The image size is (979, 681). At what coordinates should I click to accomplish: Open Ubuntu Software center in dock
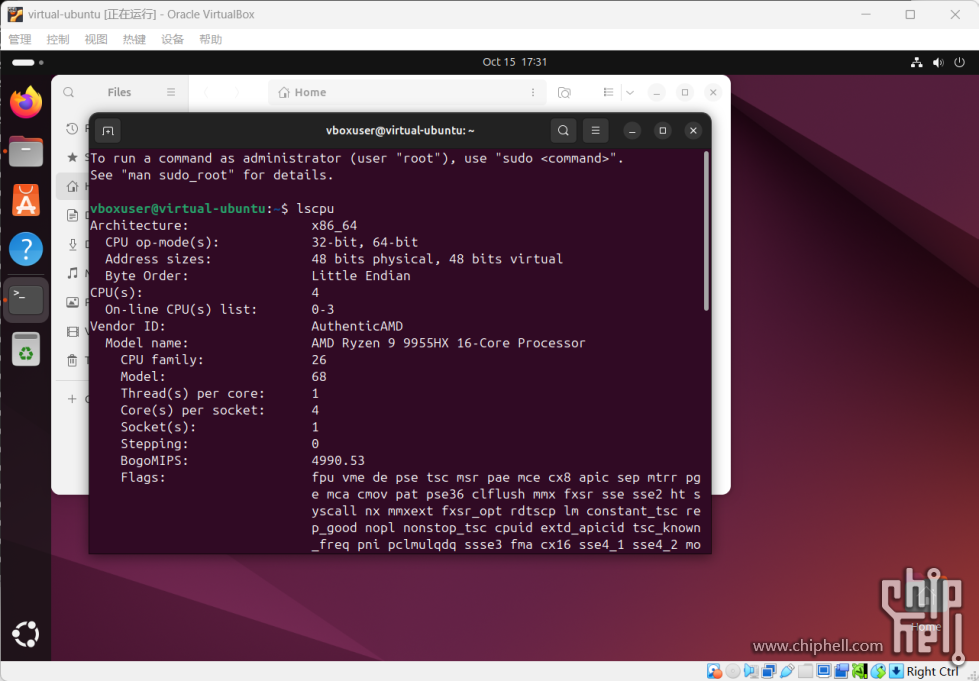26,200
